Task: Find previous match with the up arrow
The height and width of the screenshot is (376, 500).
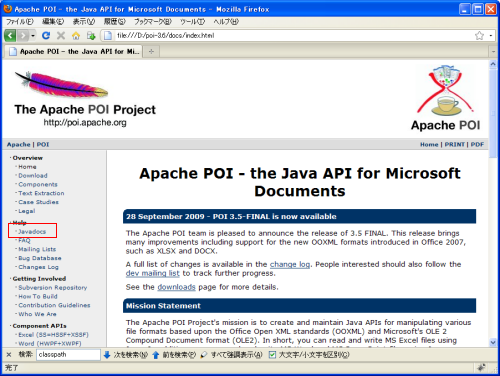Action: 156,355
